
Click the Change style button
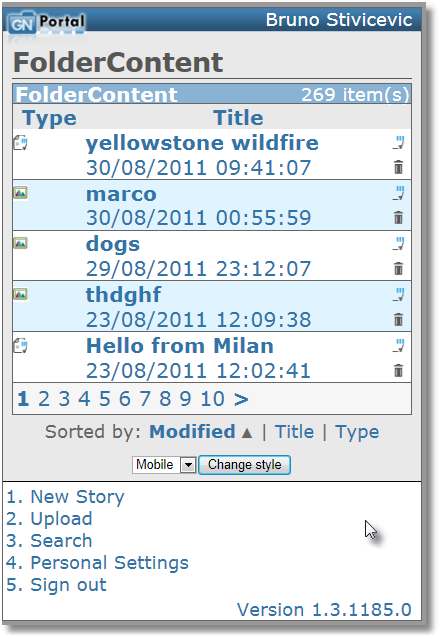[244, 465]
